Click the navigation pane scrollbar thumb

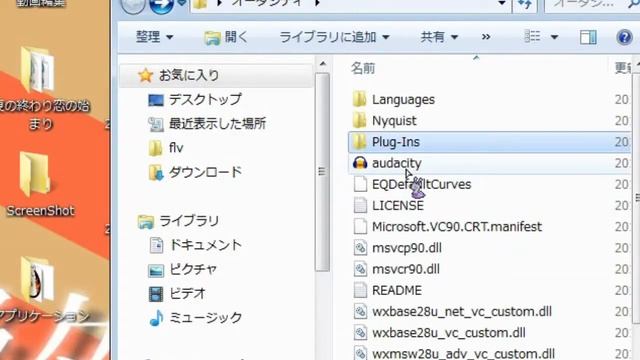tap(322, 171)
